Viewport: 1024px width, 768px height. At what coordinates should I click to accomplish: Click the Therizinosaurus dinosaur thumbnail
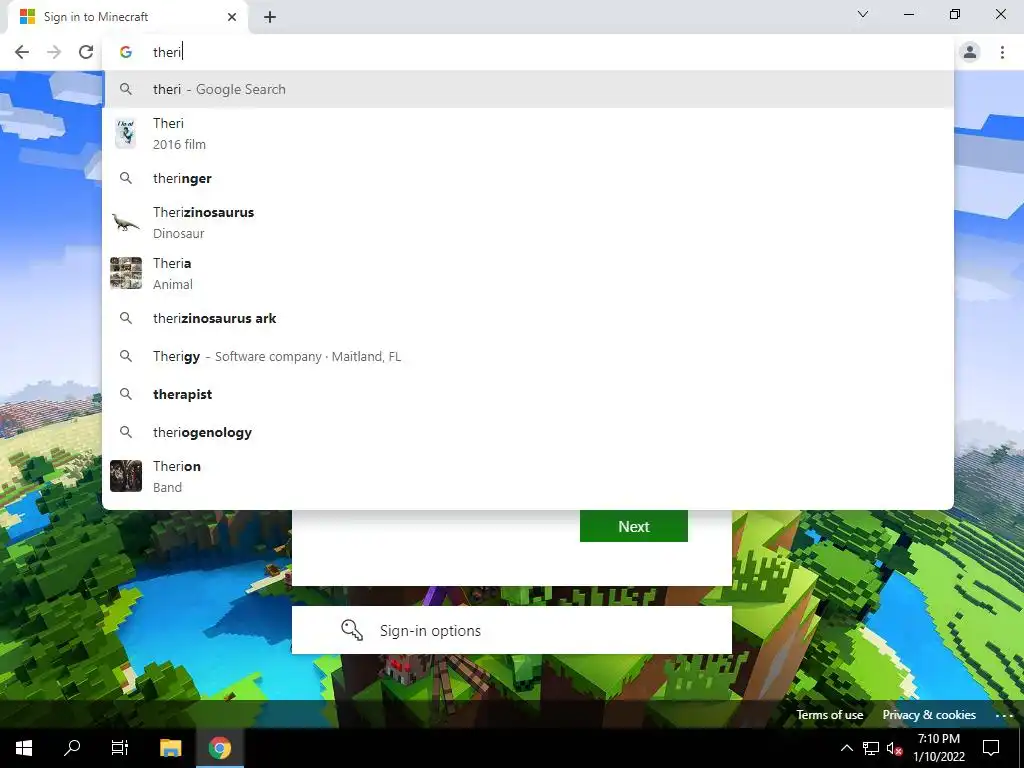[x=125, y=223]
